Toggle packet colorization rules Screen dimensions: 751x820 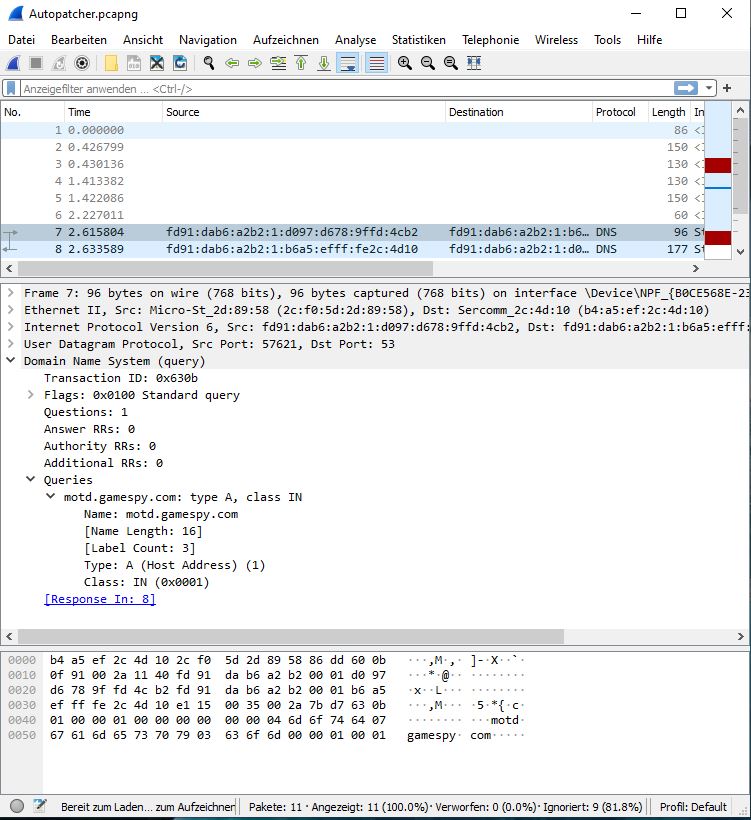[376, 63]
